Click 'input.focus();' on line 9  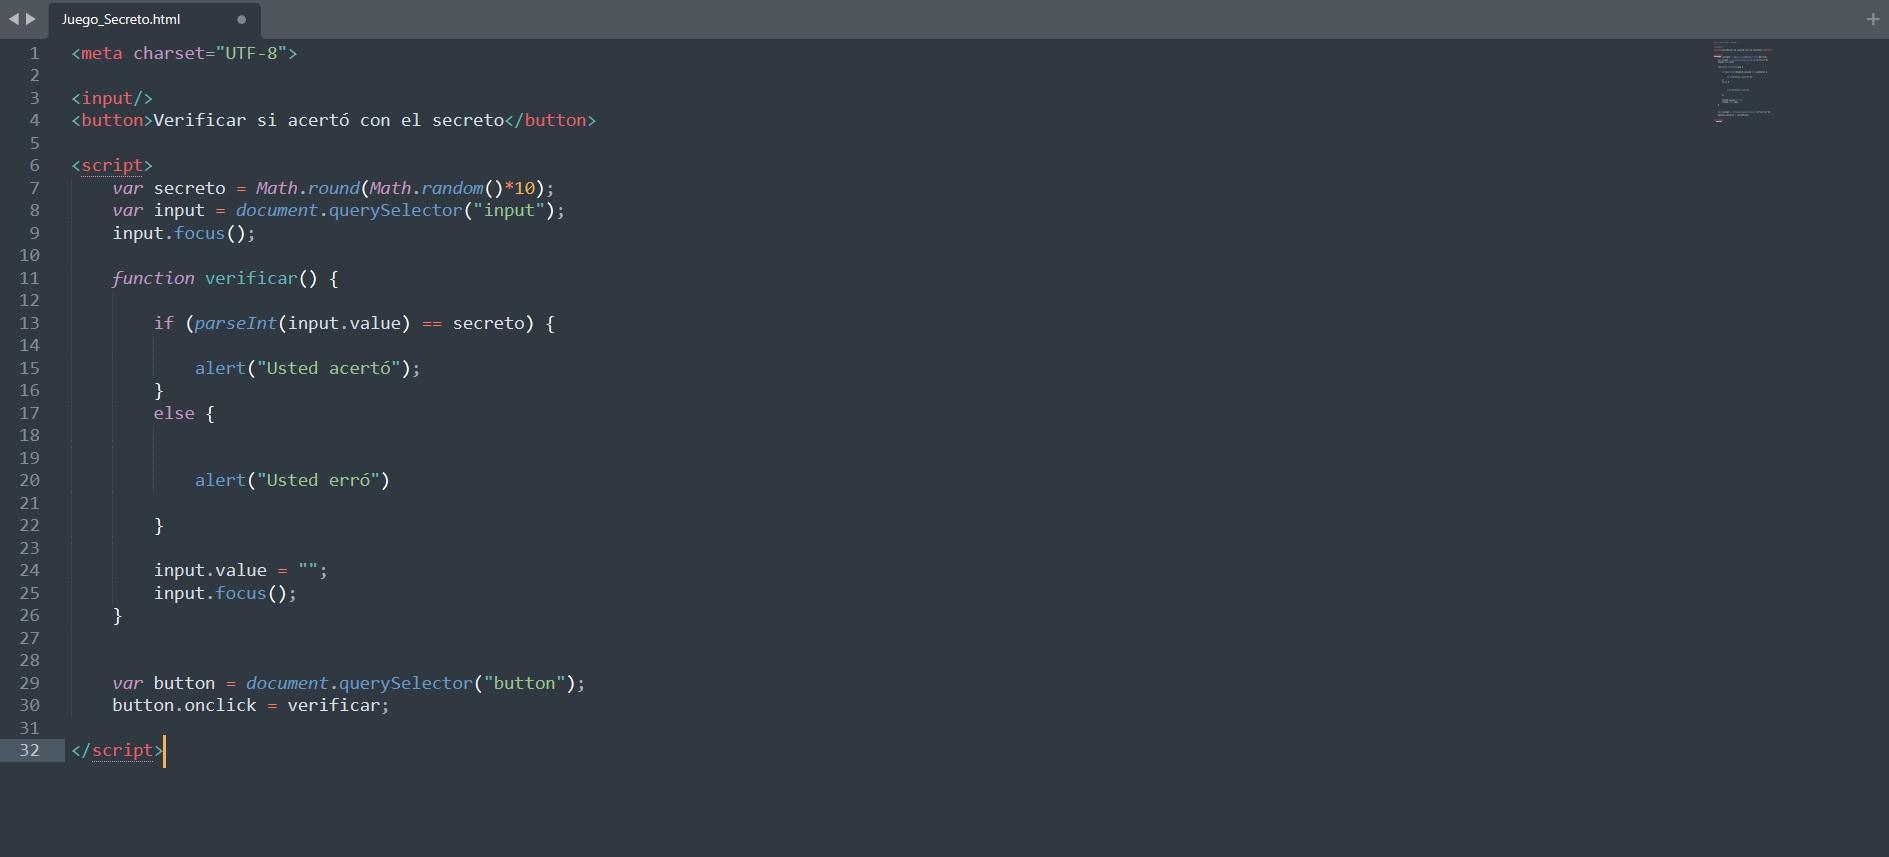[x=184, y=233]
